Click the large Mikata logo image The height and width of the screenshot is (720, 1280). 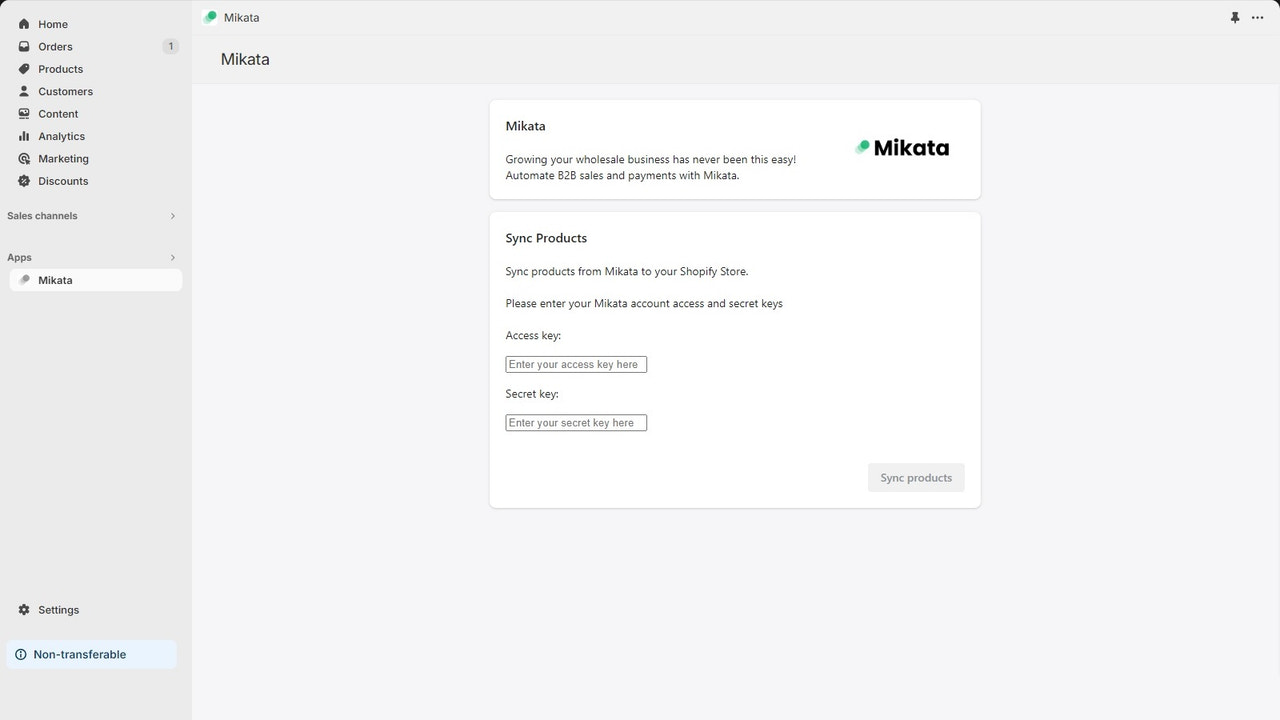click(902, 148)
